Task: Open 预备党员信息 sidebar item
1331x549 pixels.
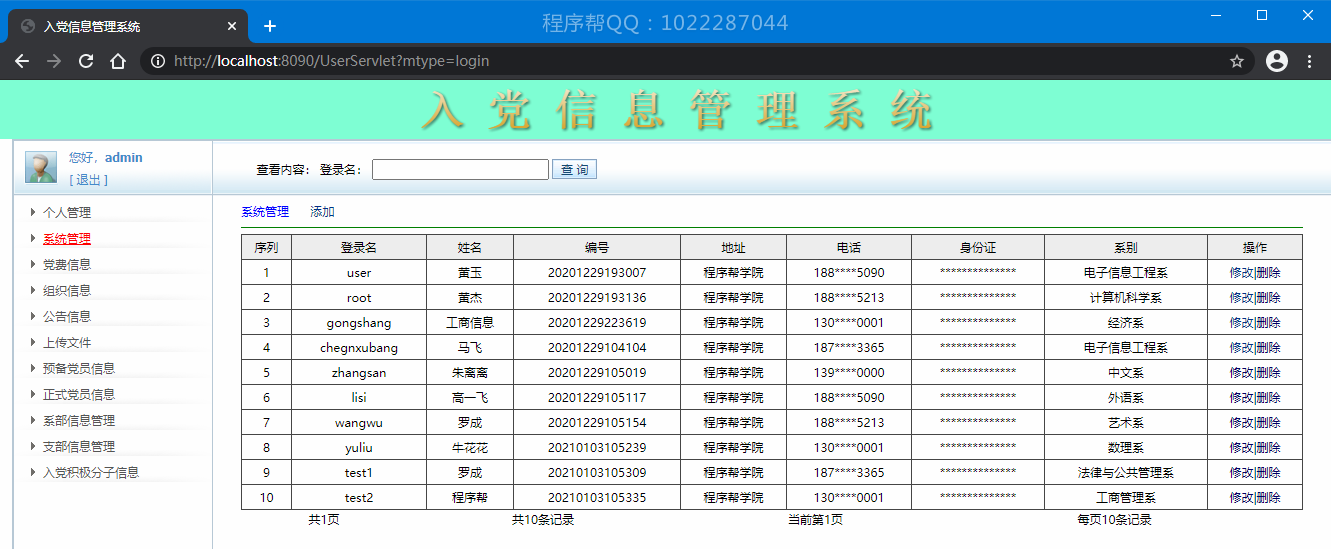Action: pos(78,369)
